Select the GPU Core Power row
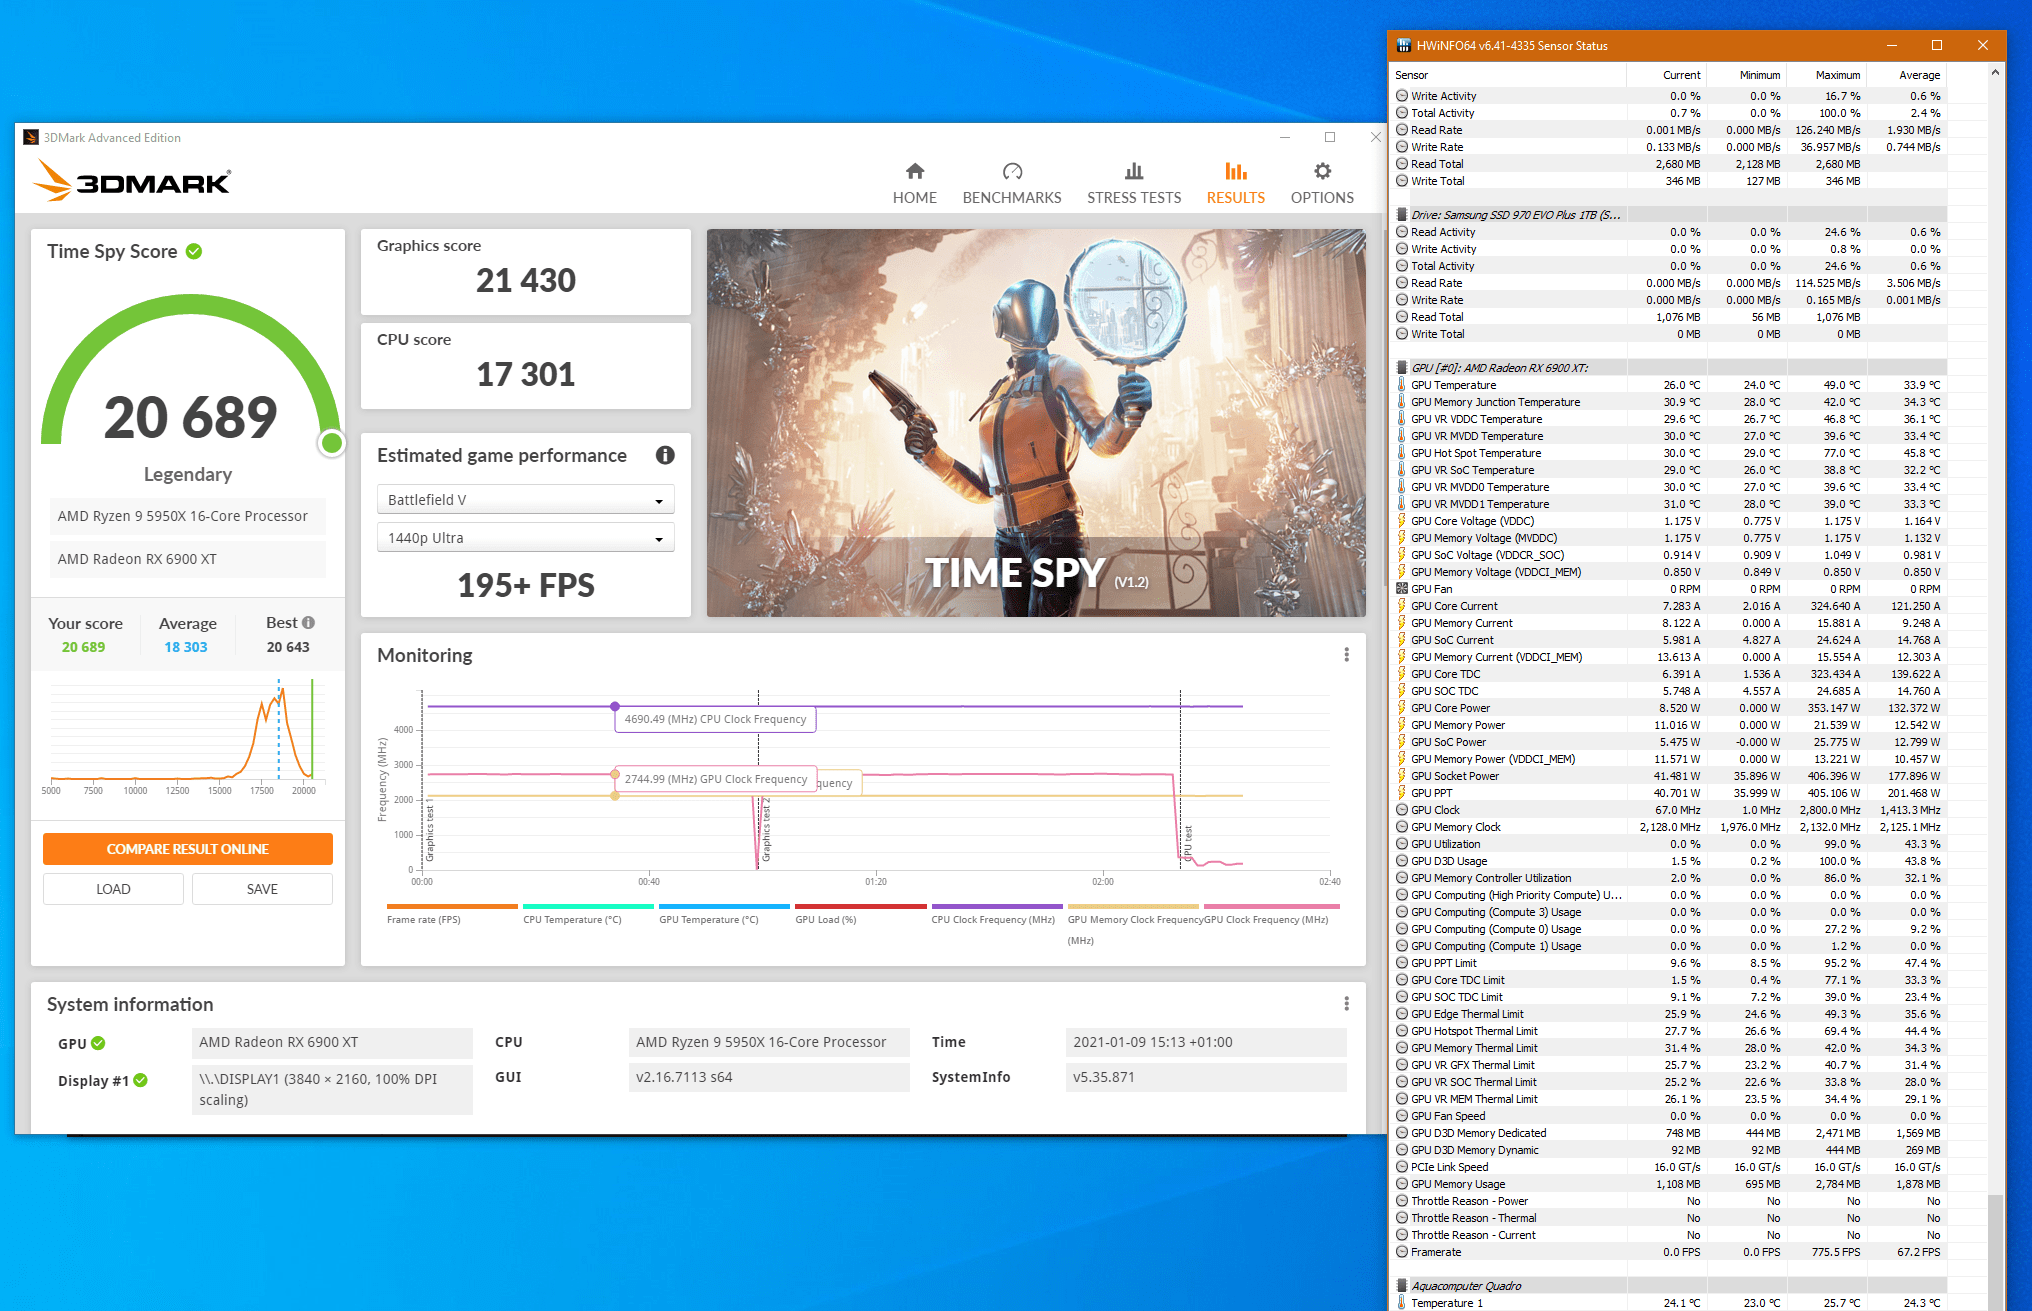 tap(1670, 708)
